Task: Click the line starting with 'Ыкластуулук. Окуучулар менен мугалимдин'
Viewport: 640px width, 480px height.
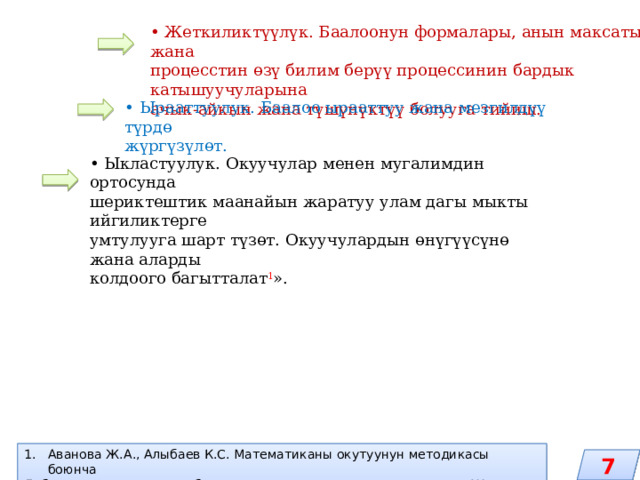Action: (287, 164)
